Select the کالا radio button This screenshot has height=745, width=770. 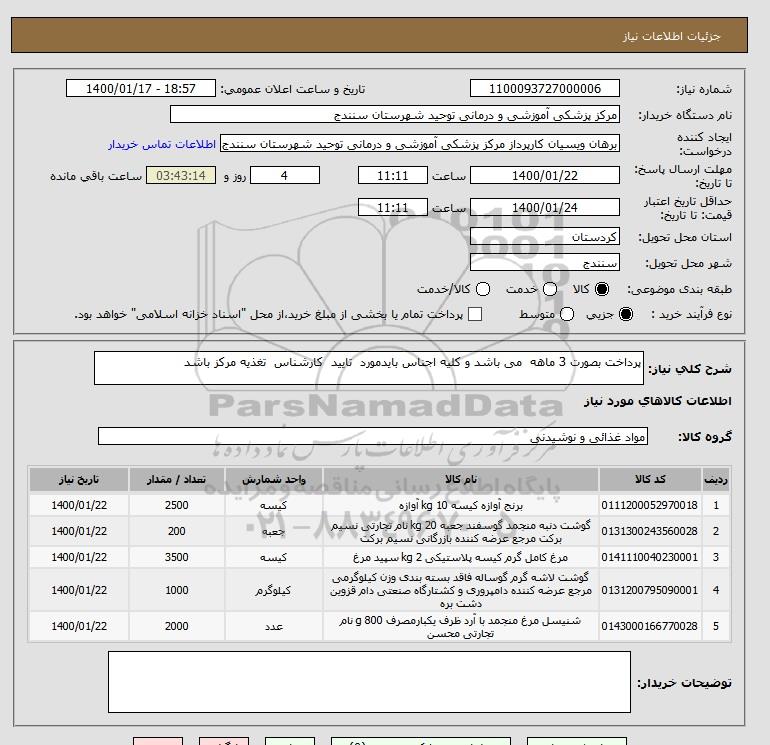click(x=602, y=289)
